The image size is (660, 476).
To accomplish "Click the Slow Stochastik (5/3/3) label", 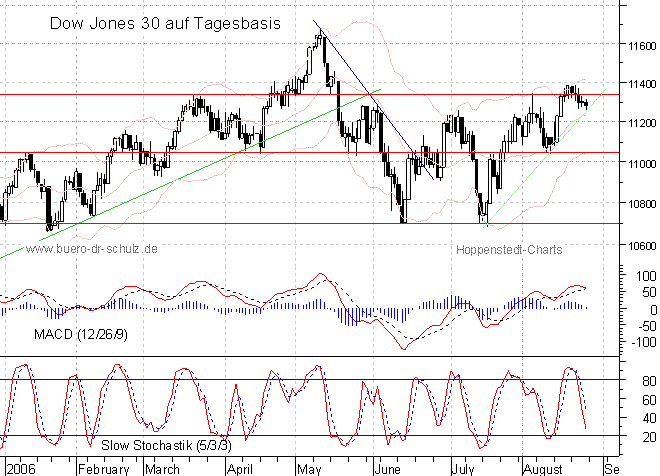I will pyautogui.click(x=166, y=445).
